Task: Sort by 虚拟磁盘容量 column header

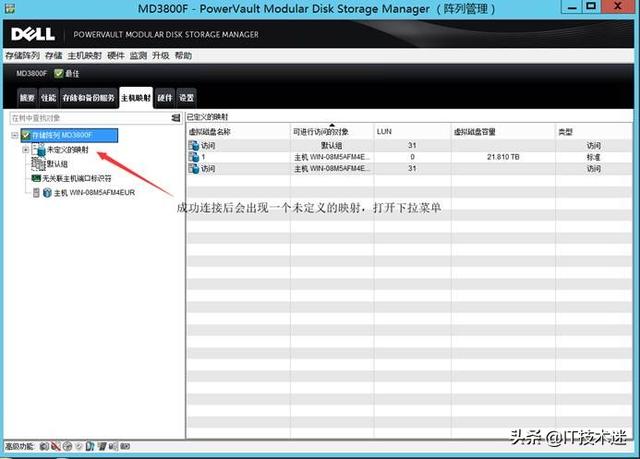Action: [503, 132]
